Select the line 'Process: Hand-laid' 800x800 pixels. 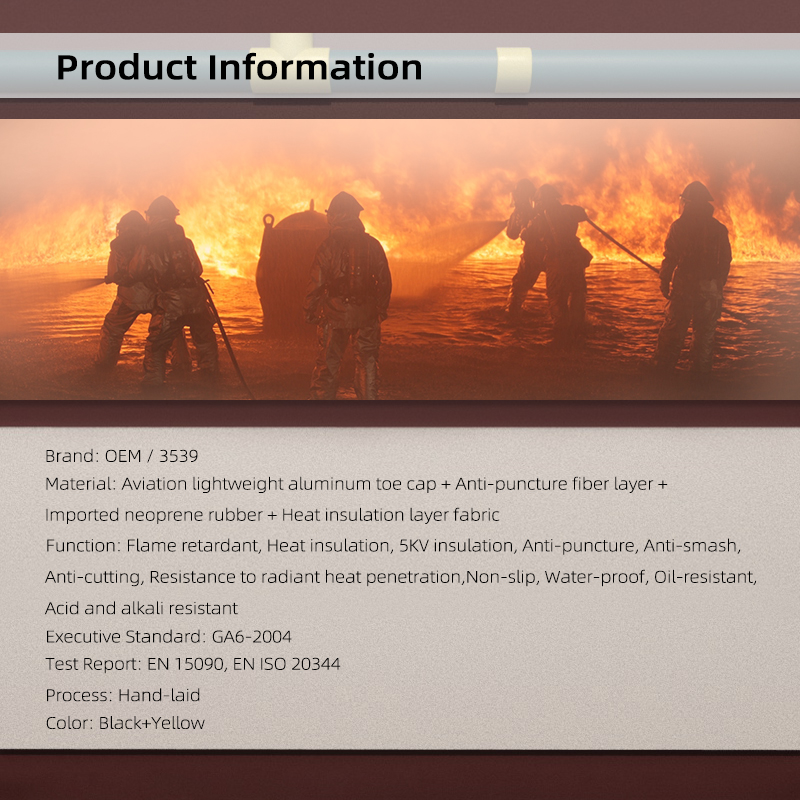point(122,695)
